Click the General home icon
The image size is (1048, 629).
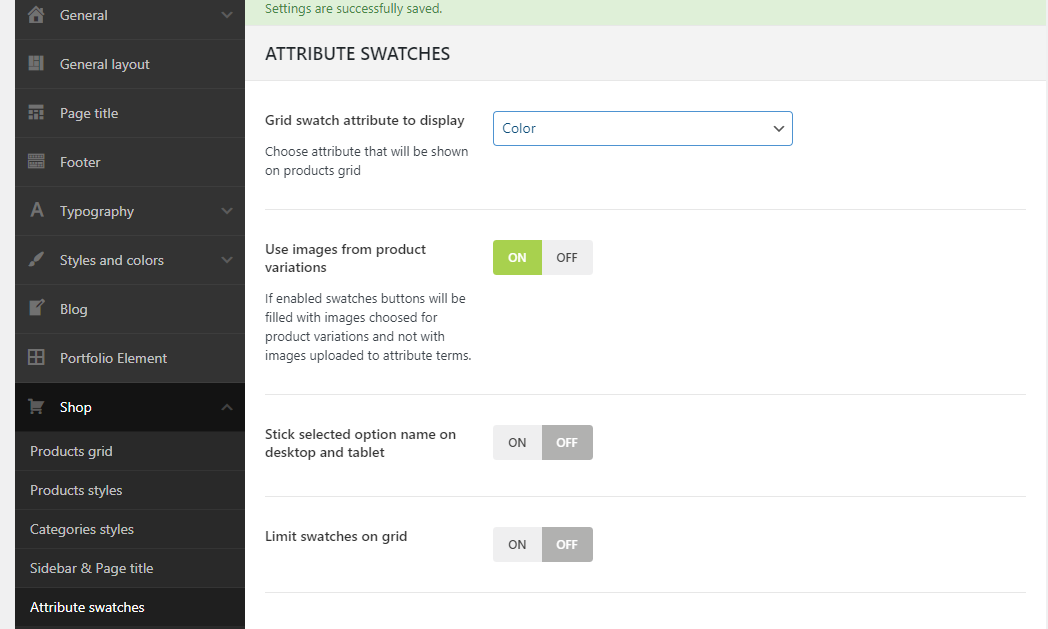tap(37, 15)
